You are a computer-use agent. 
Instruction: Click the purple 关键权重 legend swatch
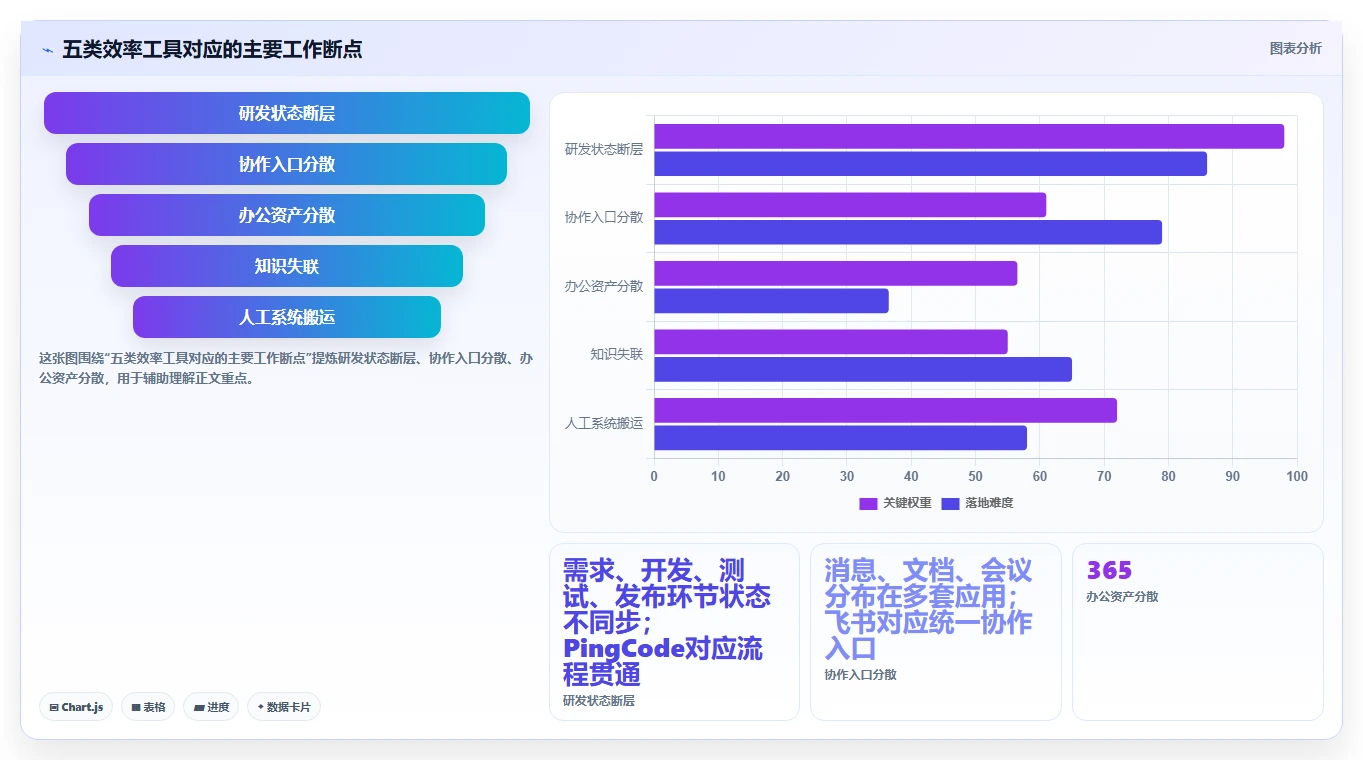click(x=868, y=503)
